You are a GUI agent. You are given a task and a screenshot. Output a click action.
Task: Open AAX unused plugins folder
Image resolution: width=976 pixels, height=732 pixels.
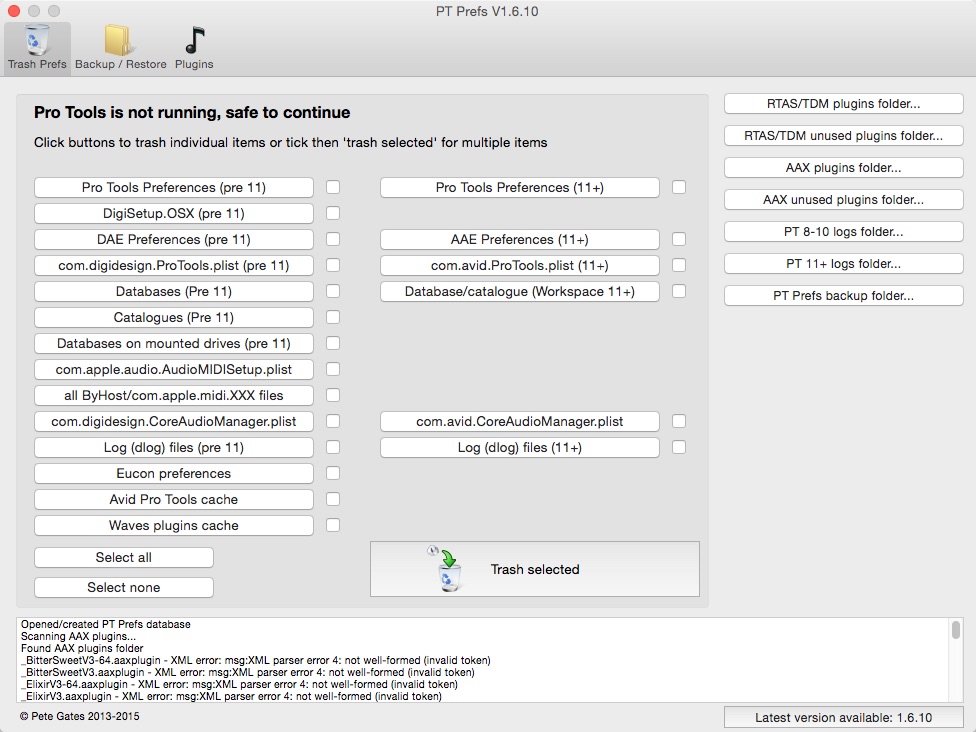tap(843, 200)
